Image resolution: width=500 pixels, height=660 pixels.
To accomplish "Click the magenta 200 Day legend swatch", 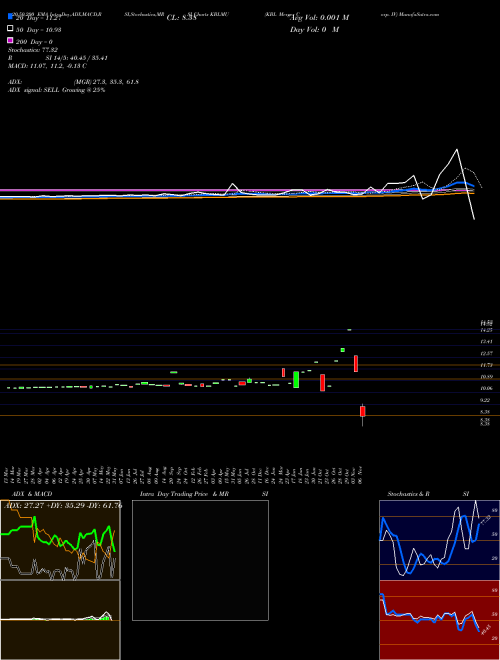I will click(10, 40).
